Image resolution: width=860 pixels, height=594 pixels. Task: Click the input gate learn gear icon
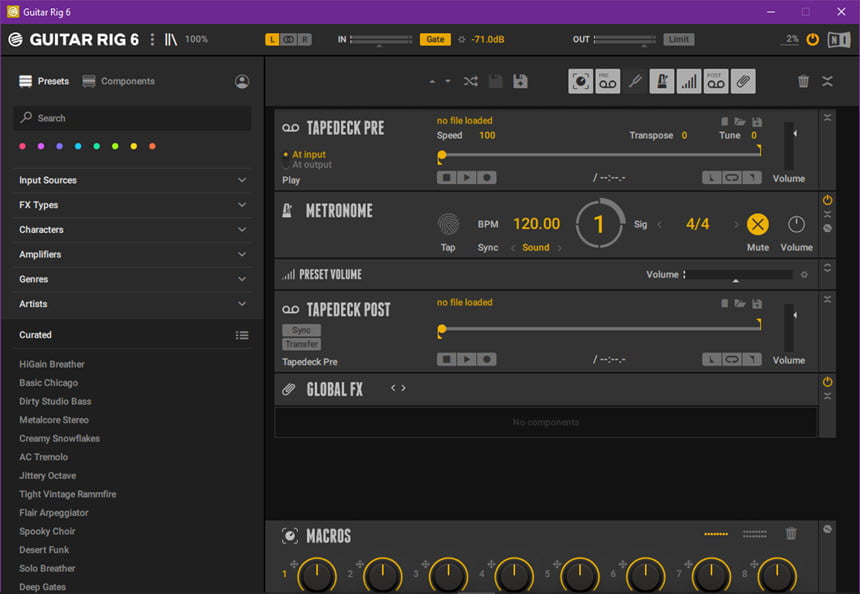(462, 39)
